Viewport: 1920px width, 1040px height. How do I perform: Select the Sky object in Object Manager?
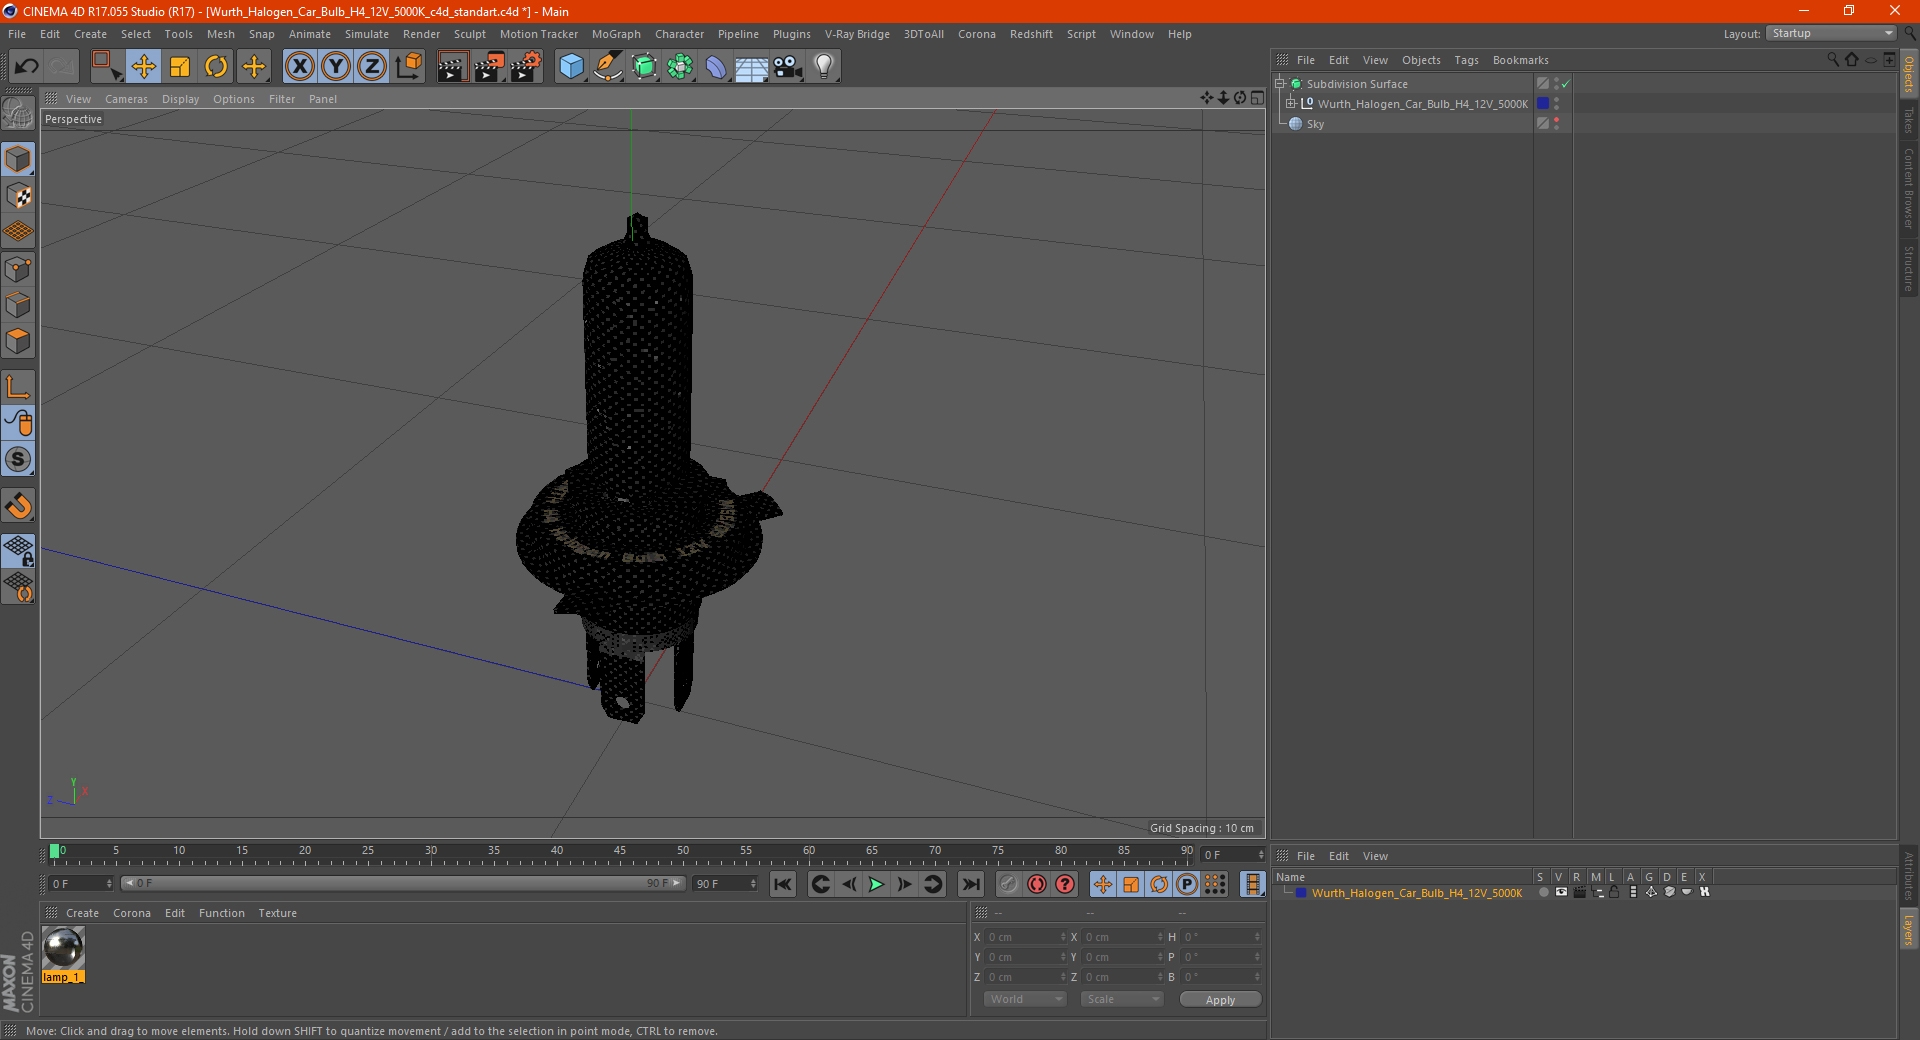coord(1315,124)
